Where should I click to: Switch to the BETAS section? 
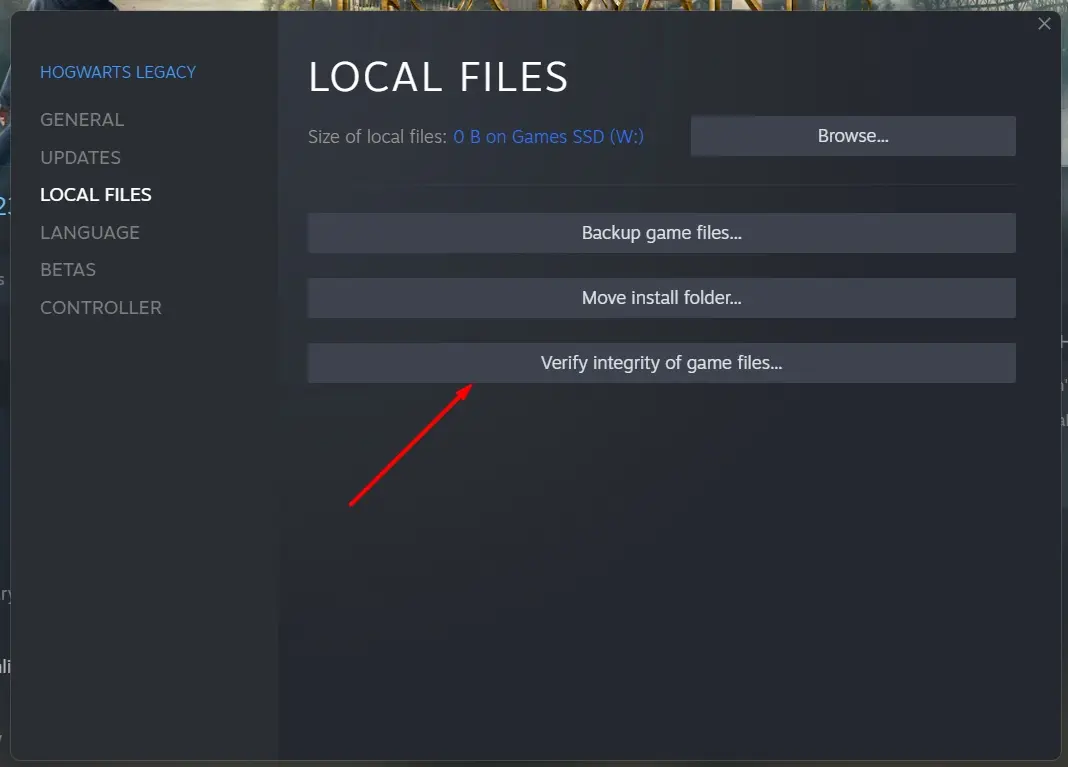pyautogui.click(x=67, y=269)
